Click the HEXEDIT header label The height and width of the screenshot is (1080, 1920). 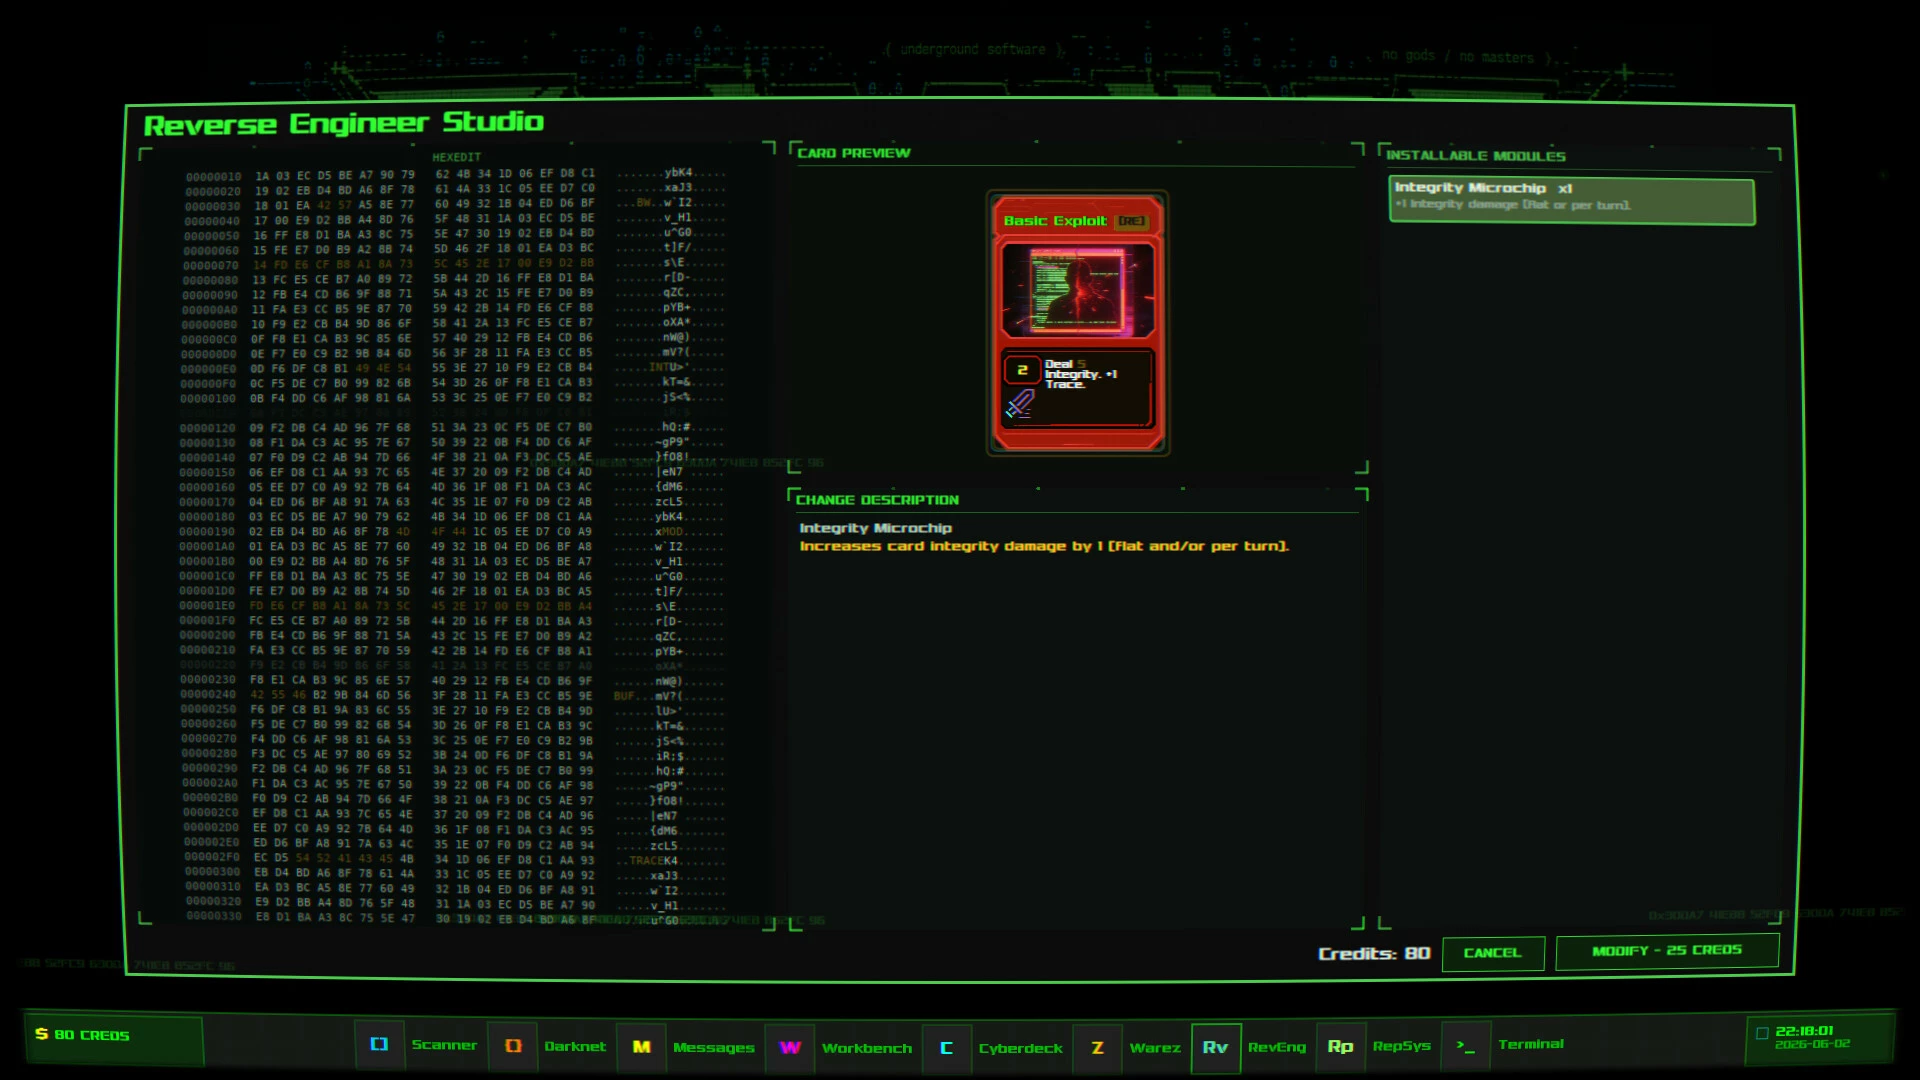[x=456, y=157]
